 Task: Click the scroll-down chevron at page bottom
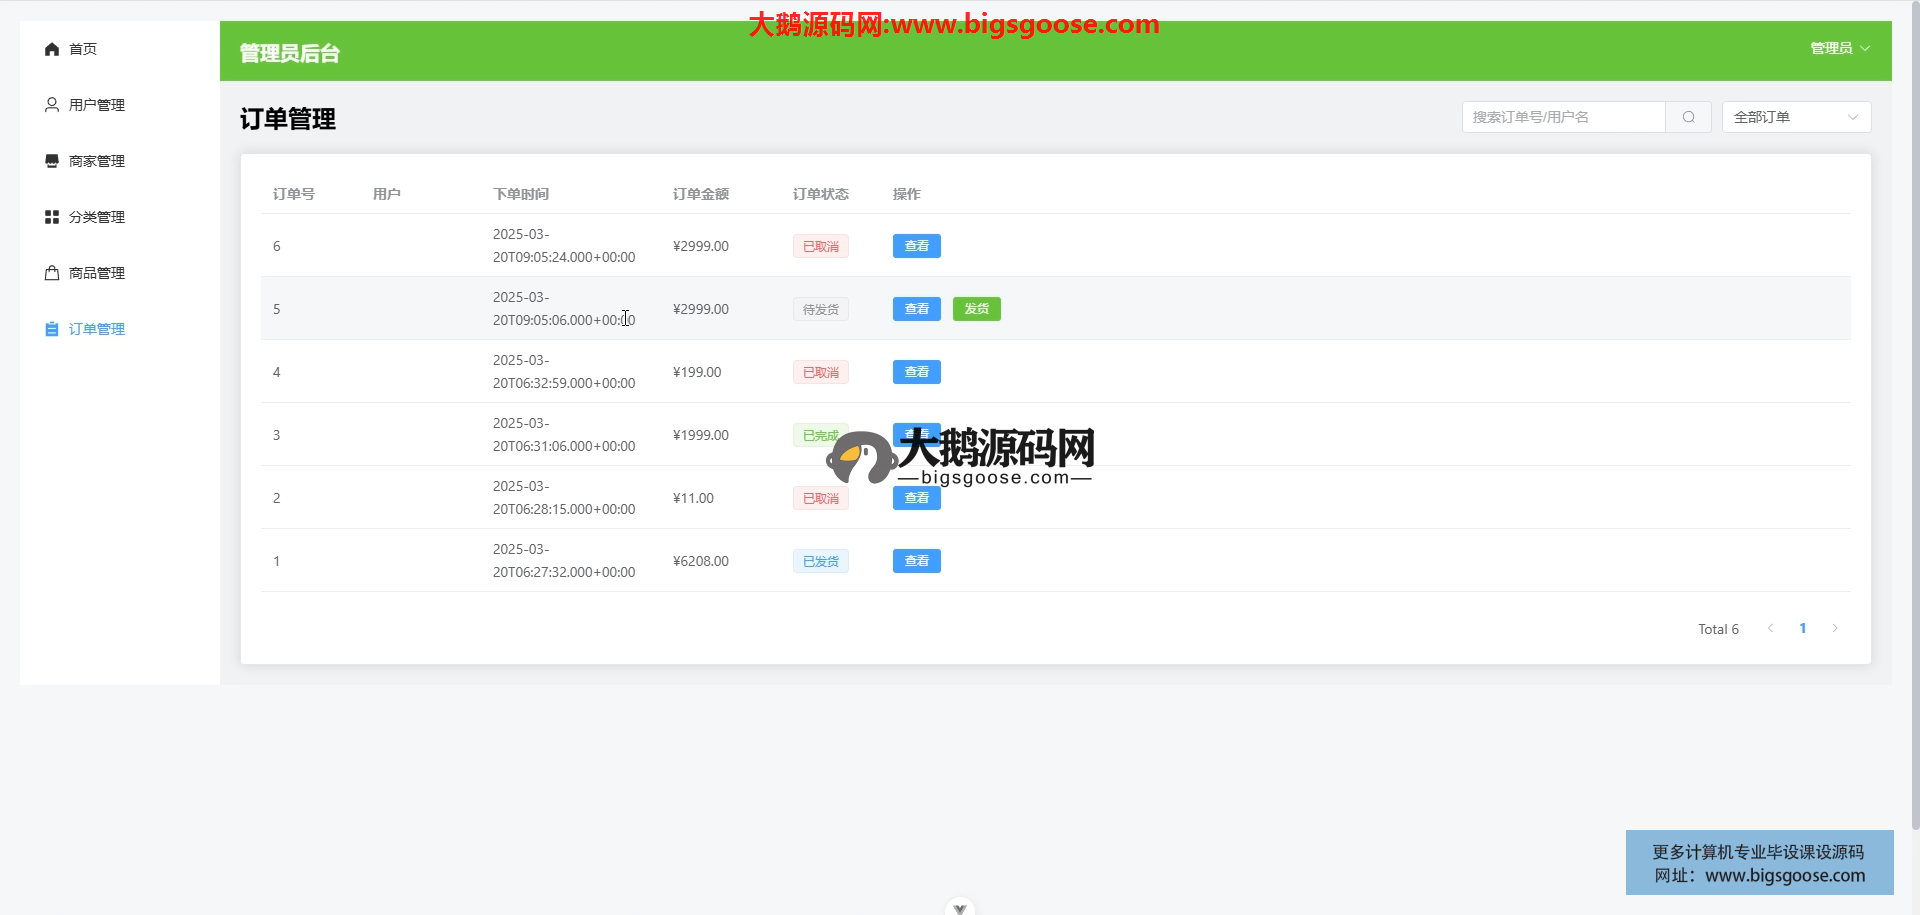tap(959, 908)
